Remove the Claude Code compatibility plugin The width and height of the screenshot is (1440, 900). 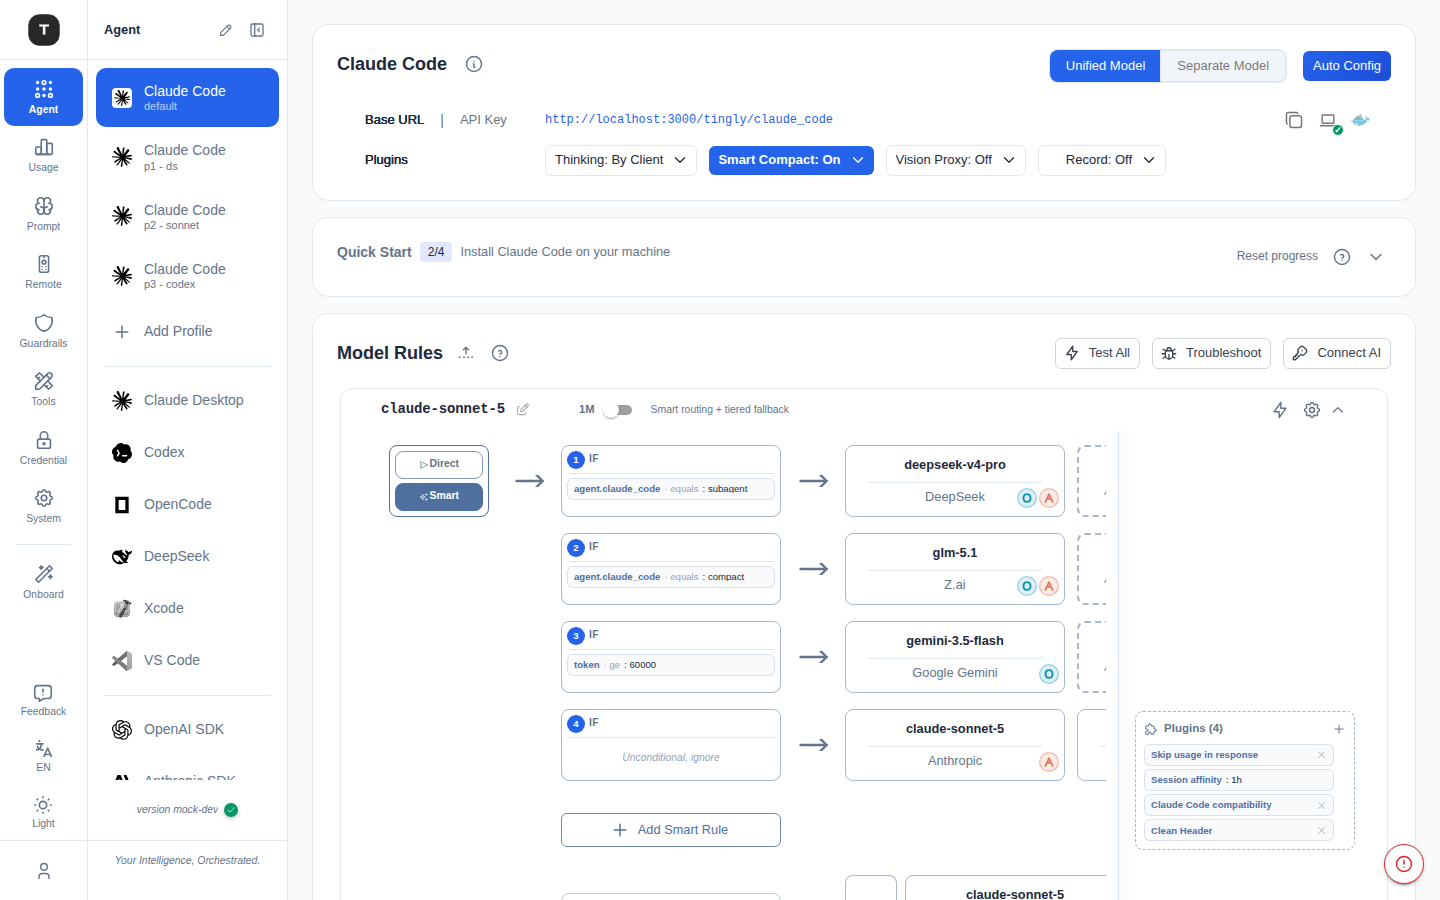tap(1321, 805)
